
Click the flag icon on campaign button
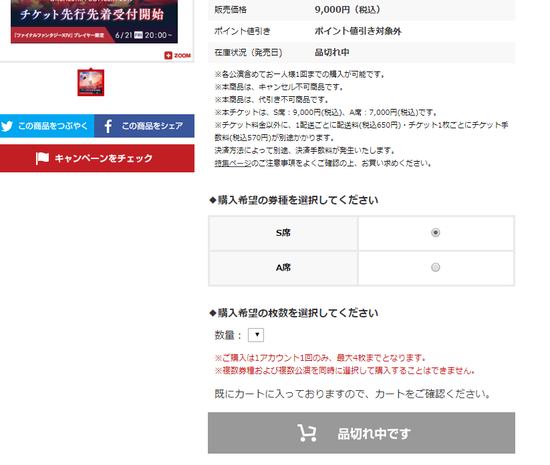42,158
